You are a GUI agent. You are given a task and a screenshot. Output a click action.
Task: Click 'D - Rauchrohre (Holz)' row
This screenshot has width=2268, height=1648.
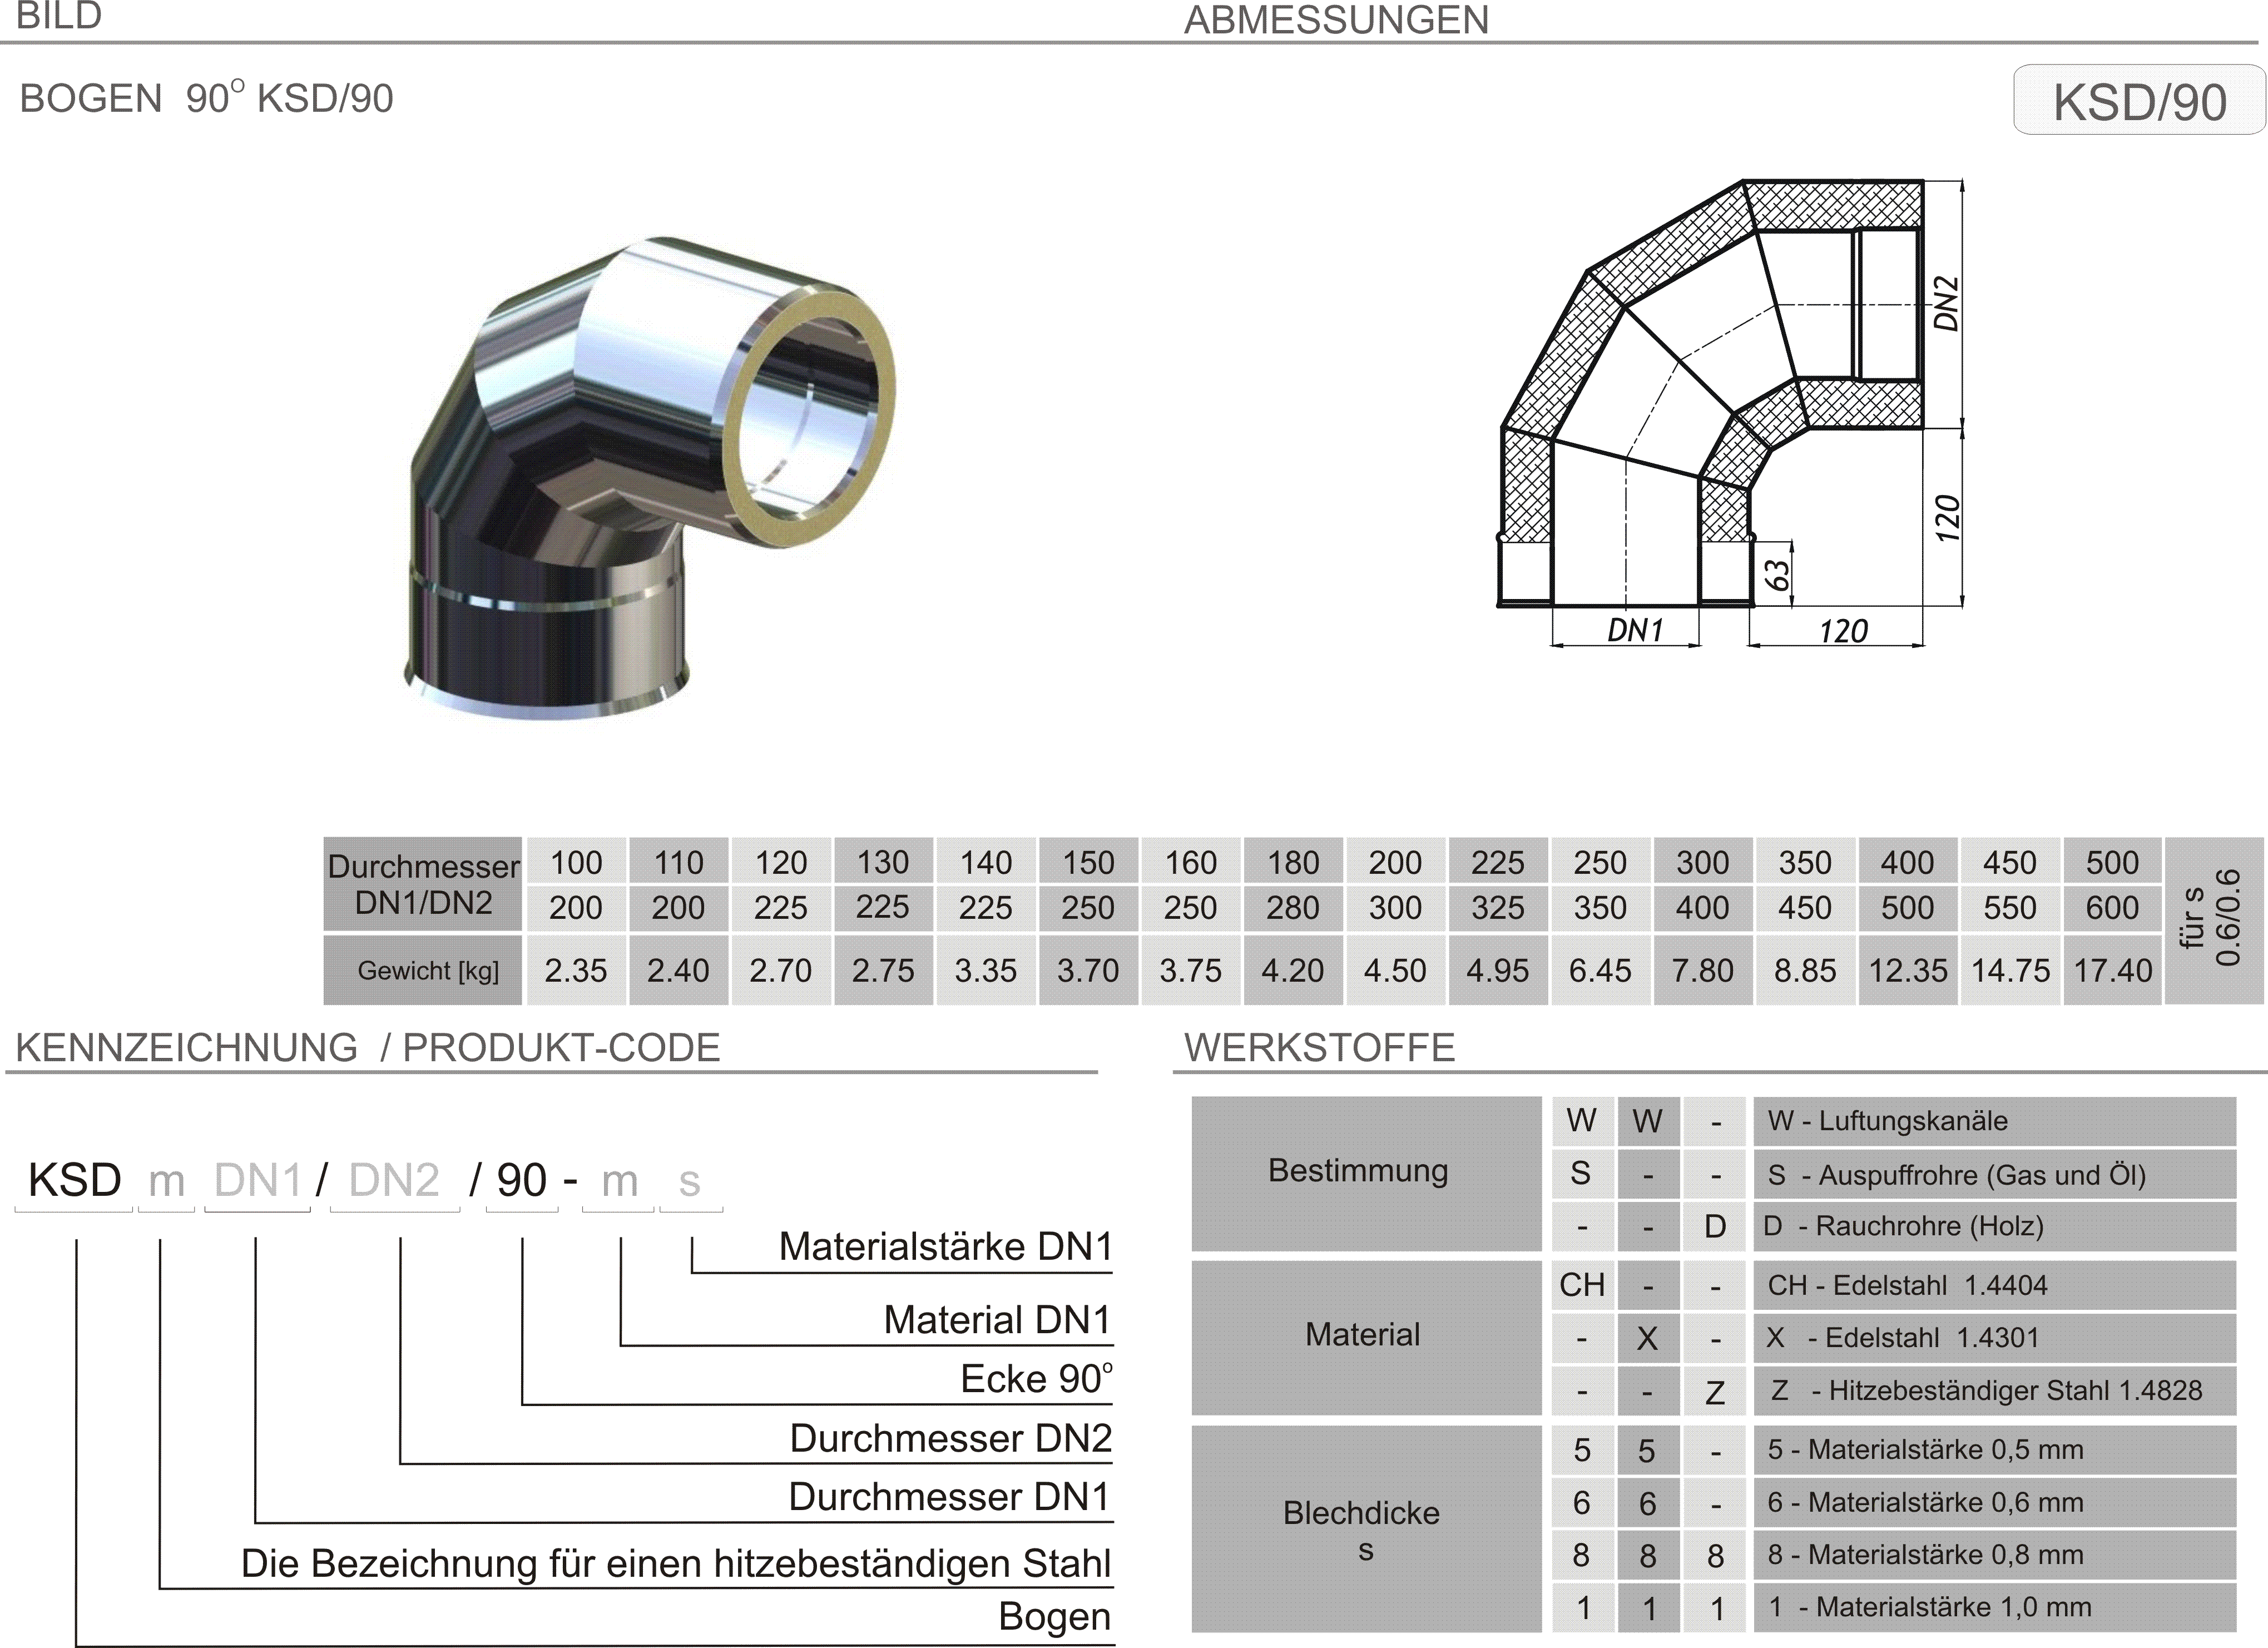(1994, 1226)
